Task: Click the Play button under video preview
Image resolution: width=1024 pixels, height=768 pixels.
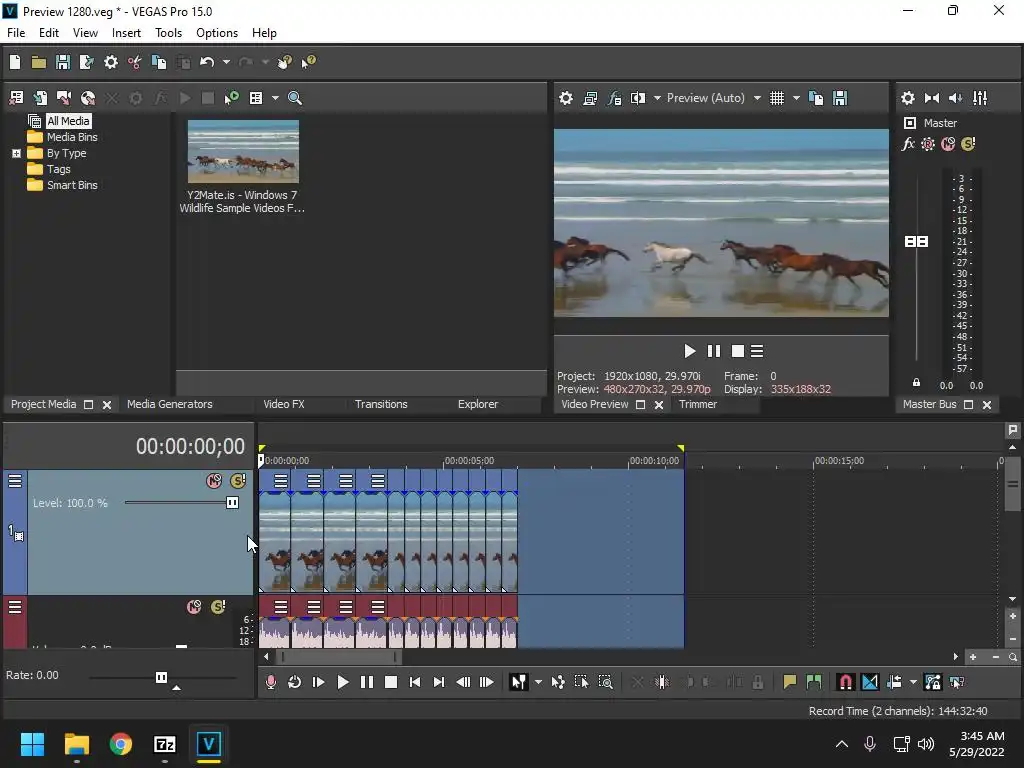Action: (689, 351)
